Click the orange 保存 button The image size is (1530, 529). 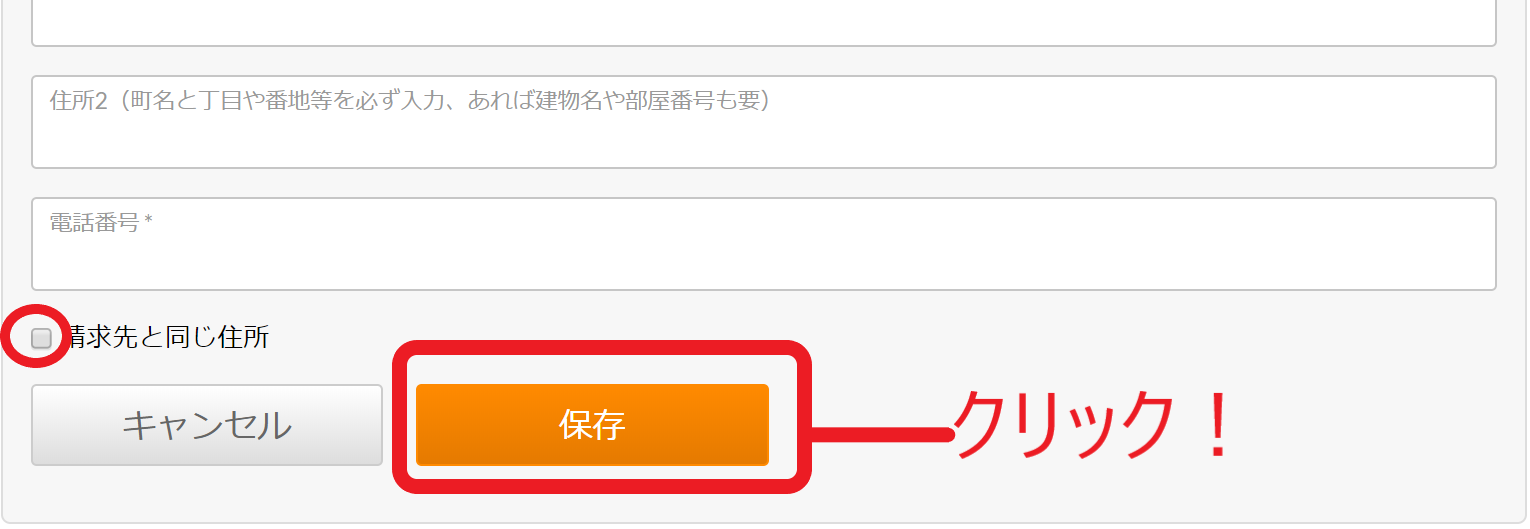(x=592, y=425)
